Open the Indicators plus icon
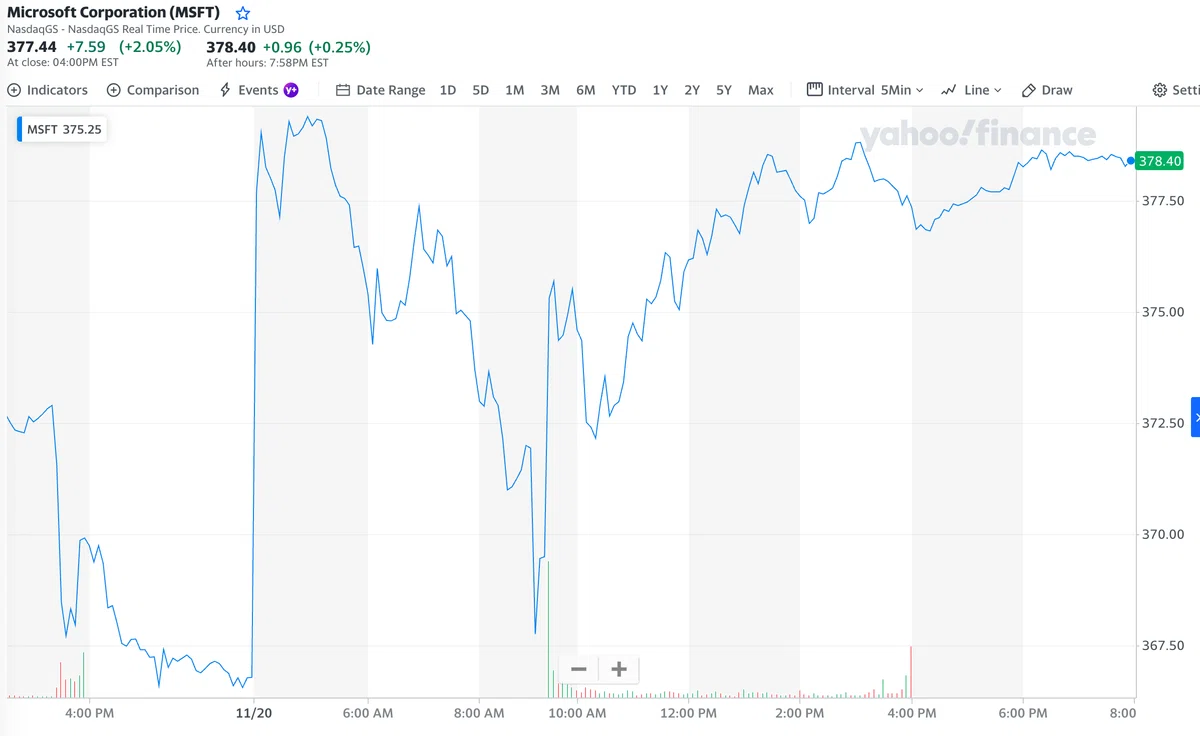The image size is (1200, 736). 14,90
